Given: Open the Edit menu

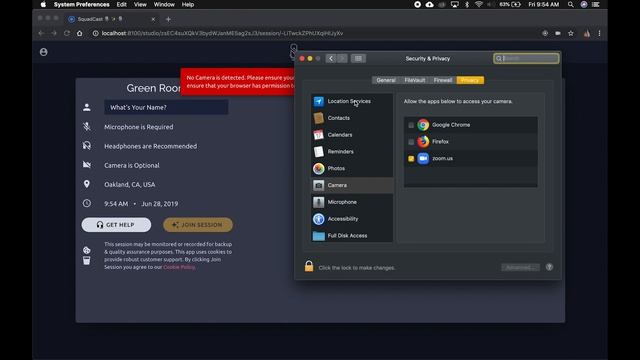Looking at the screenshot, I should 122,4.
